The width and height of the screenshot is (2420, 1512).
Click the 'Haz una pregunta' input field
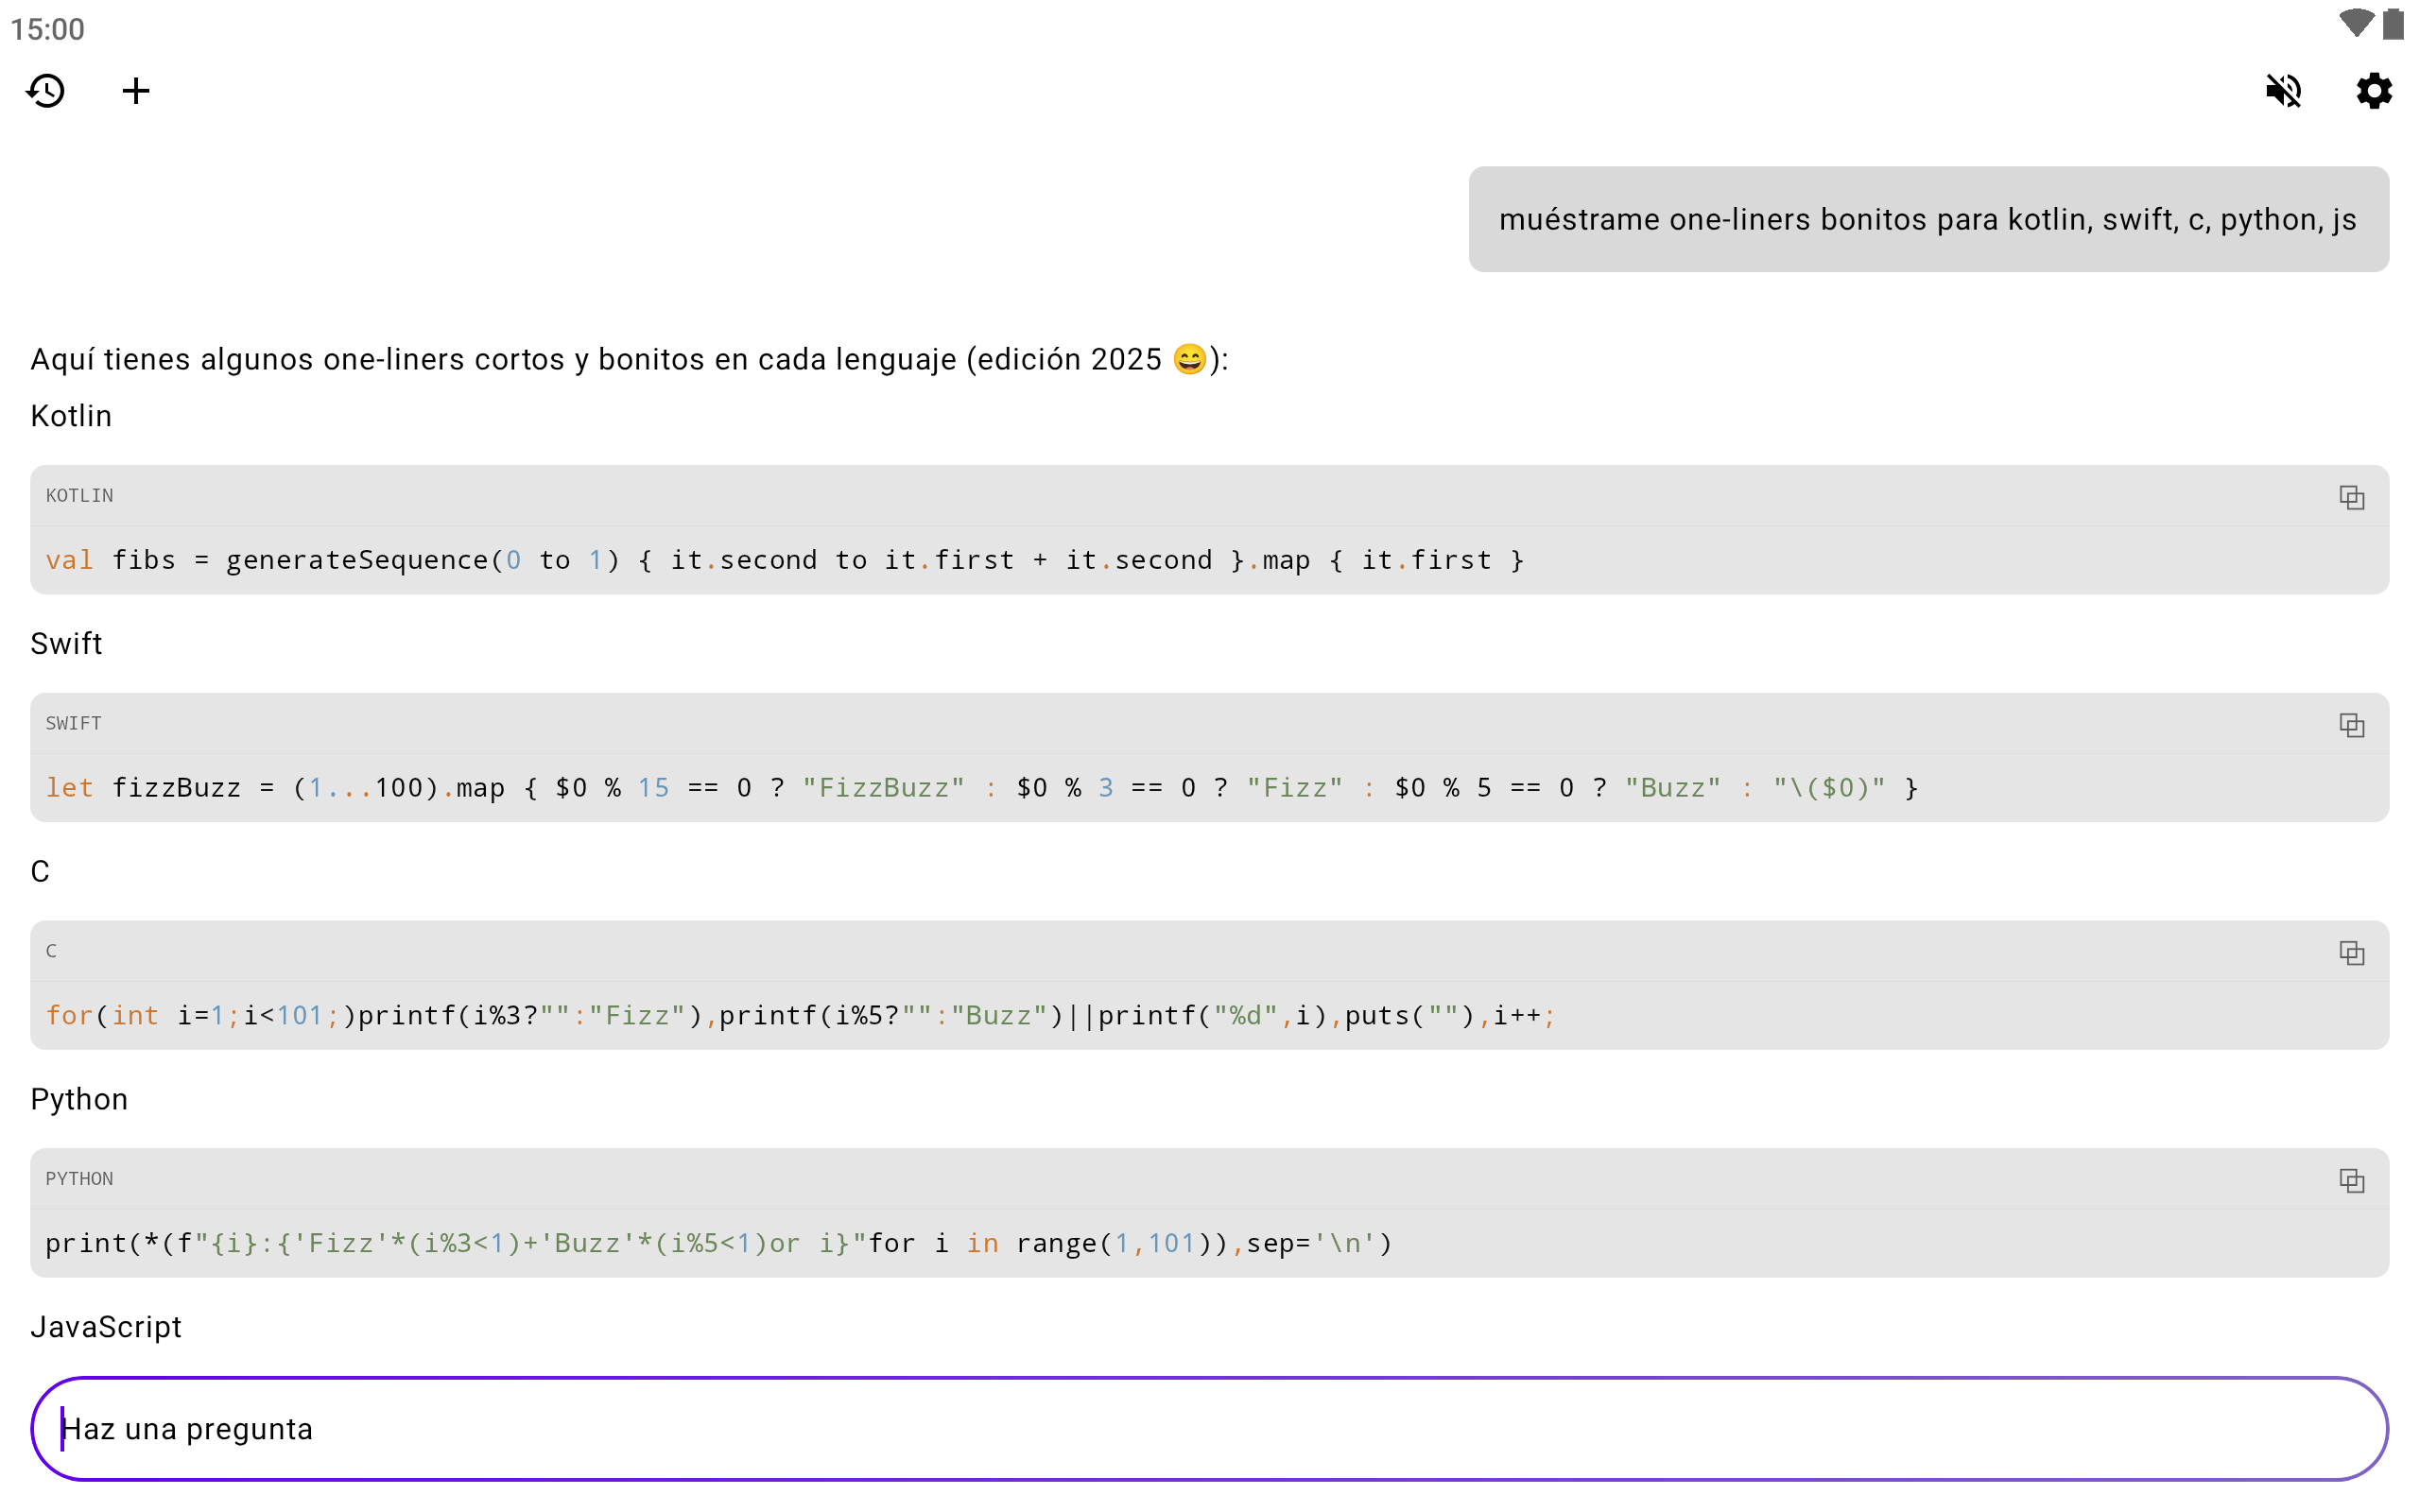(x=1208, y=1429)
